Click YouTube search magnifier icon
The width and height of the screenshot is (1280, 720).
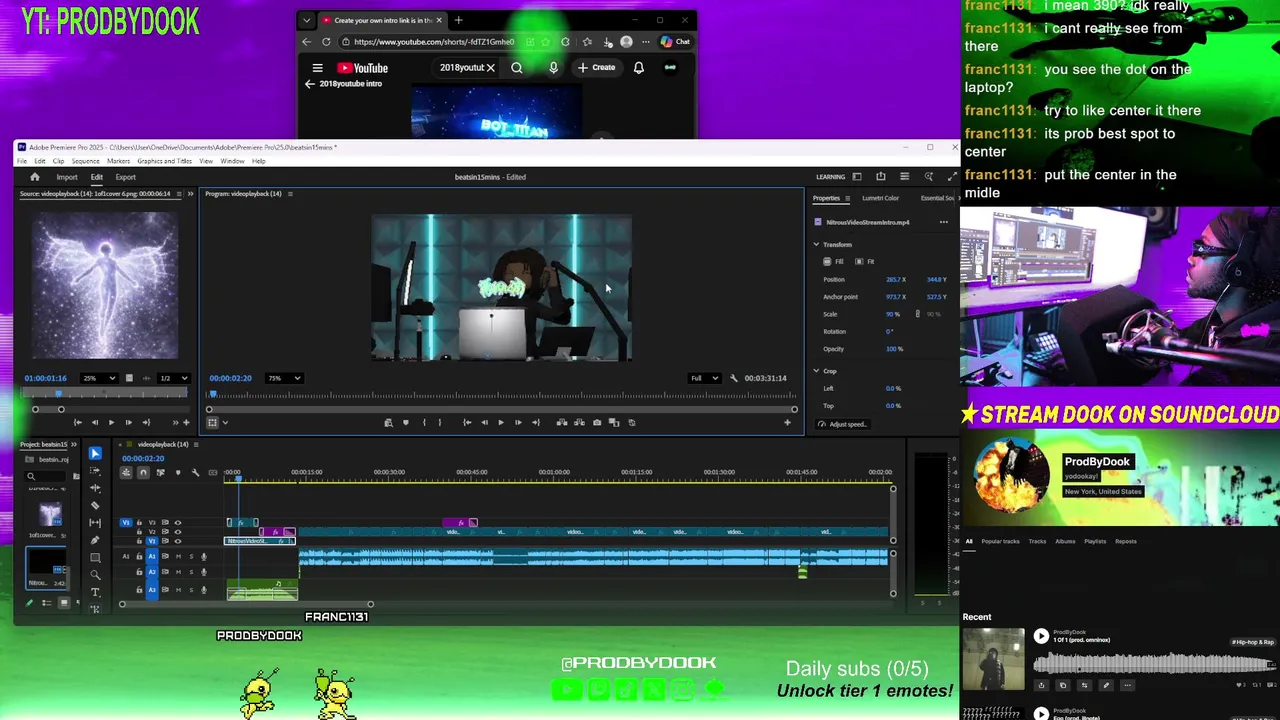pos(517,68)
